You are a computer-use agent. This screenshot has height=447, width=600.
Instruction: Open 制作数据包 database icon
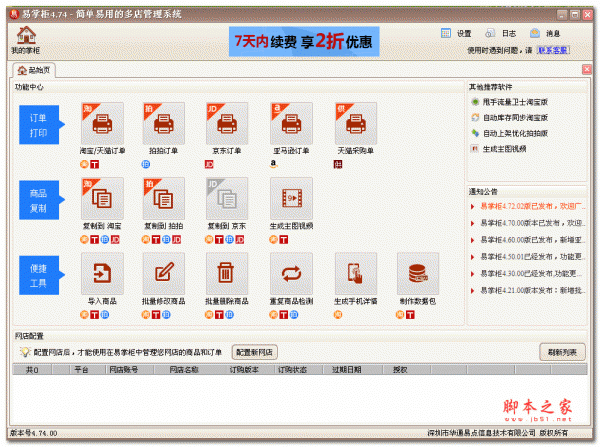(x=418, y=273)
